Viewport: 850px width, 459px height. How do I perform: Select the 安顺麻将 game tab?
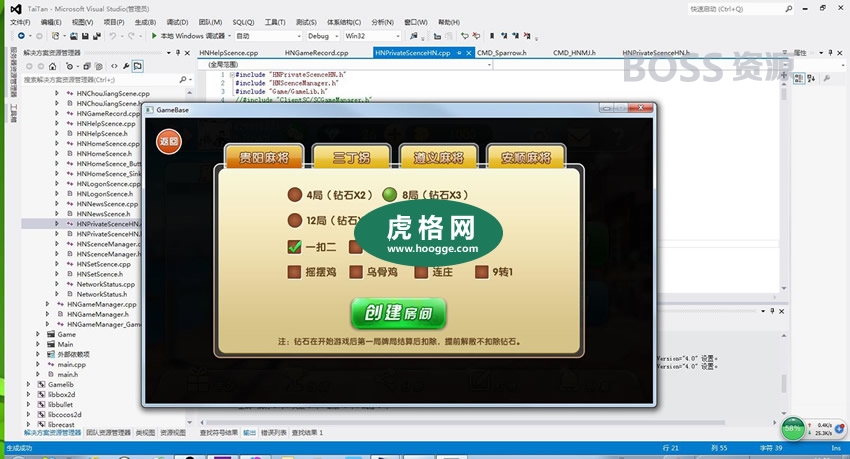[x=526, y=157]
